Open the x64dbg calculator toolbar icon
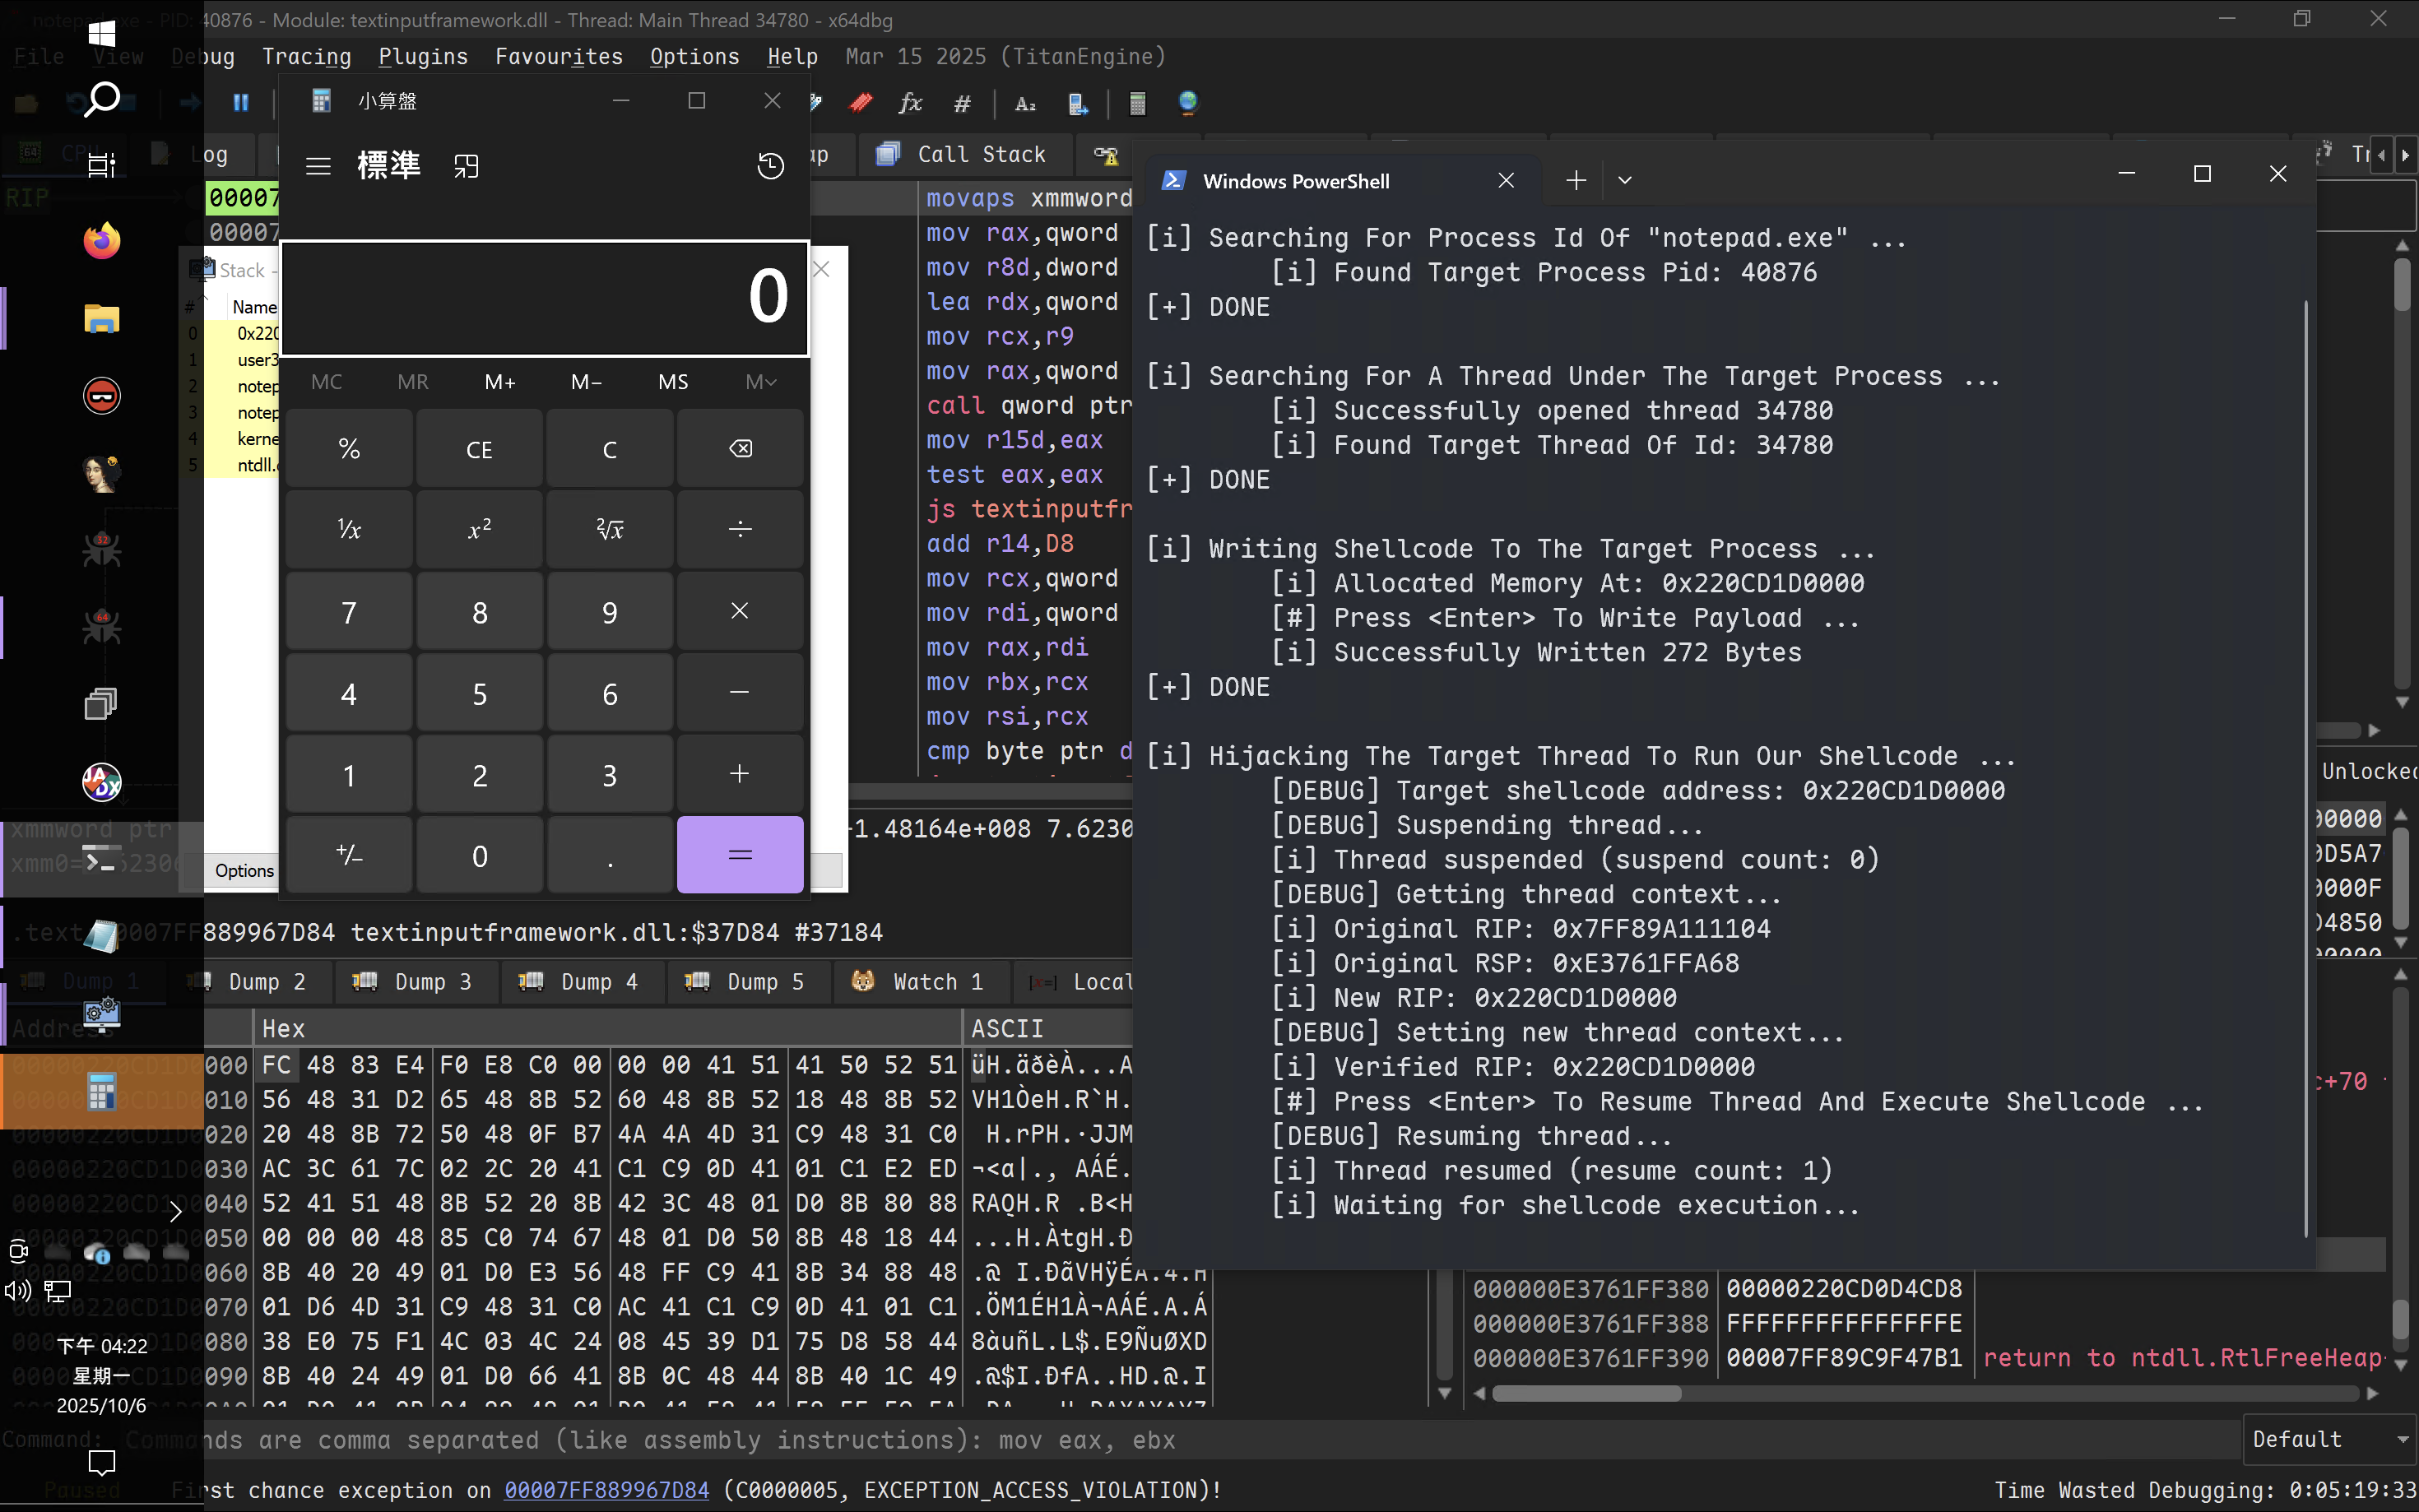The height and width of the screenshot is (1512, 2419). point(1137,103)
